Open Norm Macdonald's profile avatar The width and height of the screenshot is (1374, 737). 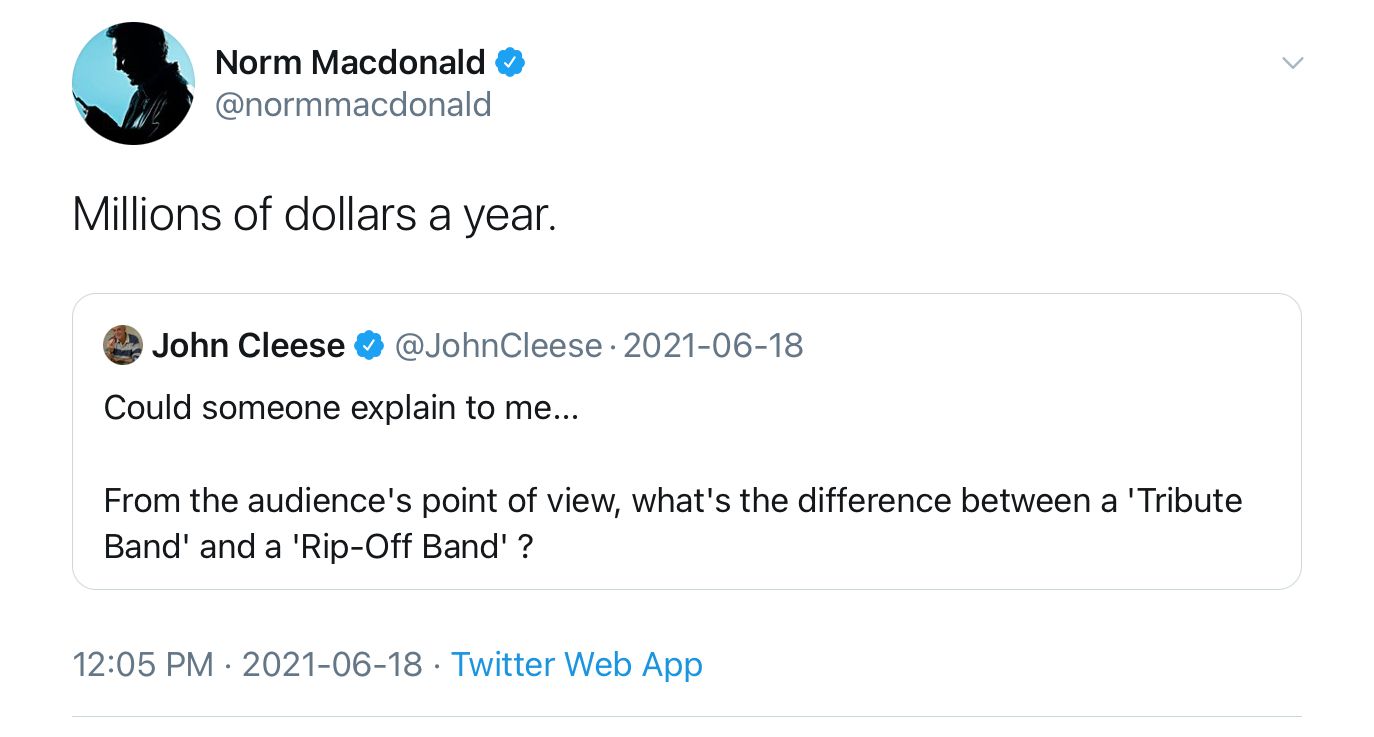coord(133,83)
